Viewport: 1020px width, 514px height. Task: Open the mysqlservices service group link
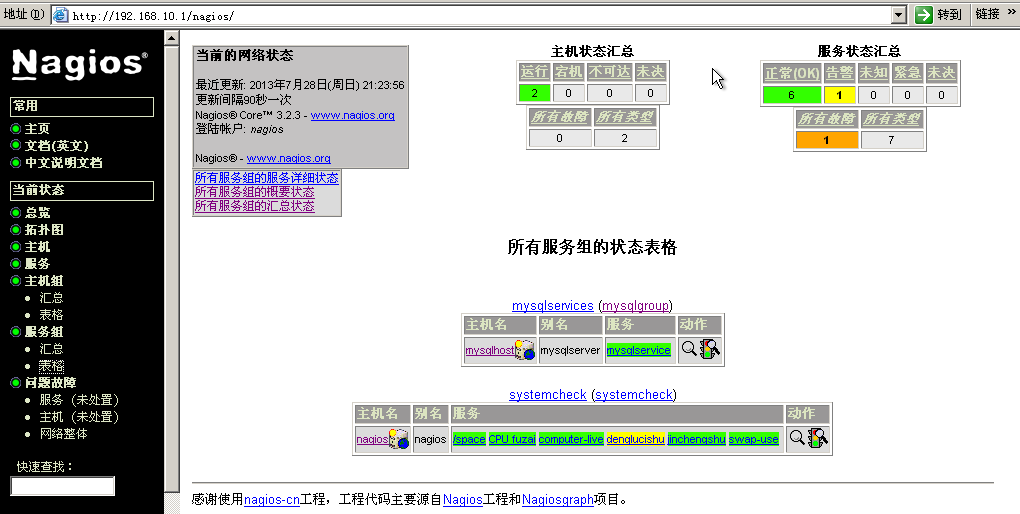(x=553, y=306)
